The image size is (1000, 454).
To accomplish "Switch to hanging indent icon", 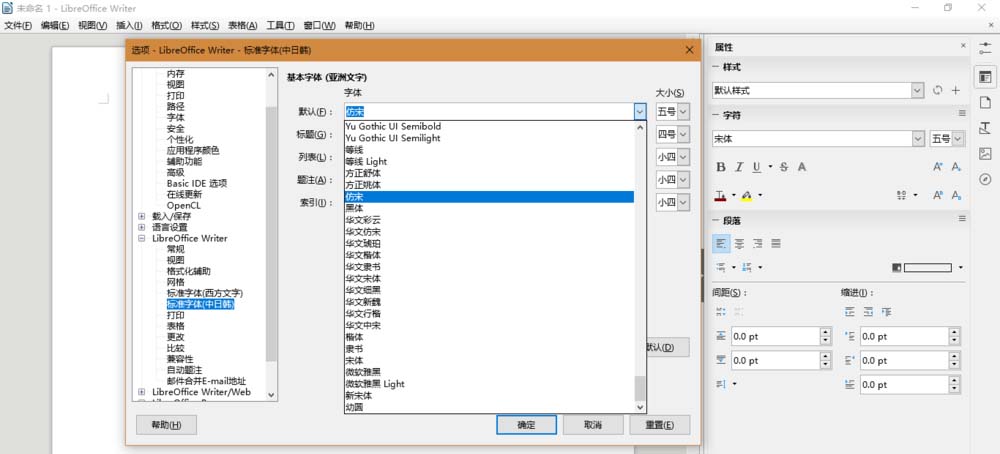I will [886, 312].
